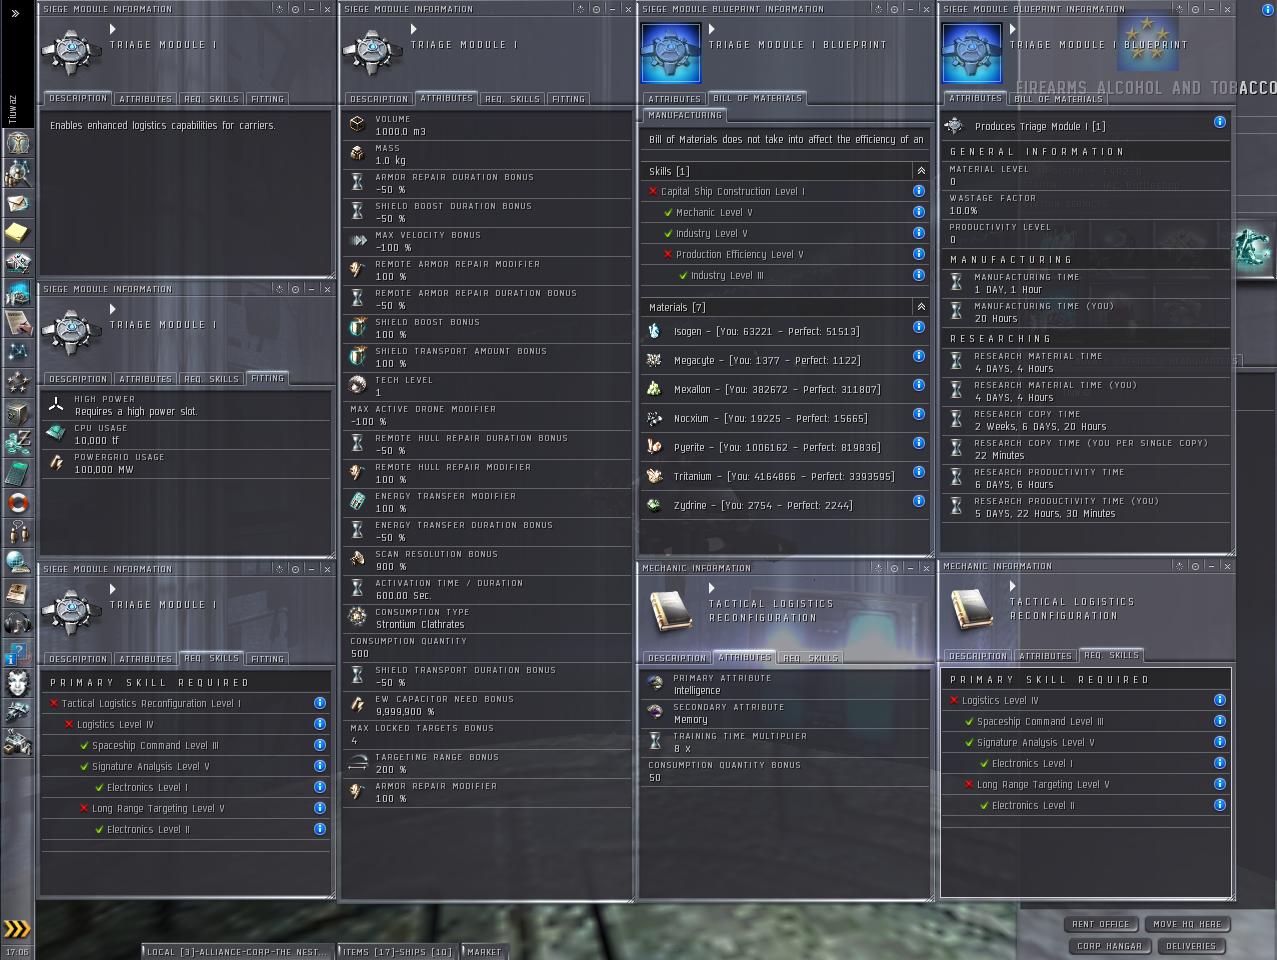This screenshot has height=960, width=1277.
Task: Click the Megacyte mineral icon
Action: [654, 360]
